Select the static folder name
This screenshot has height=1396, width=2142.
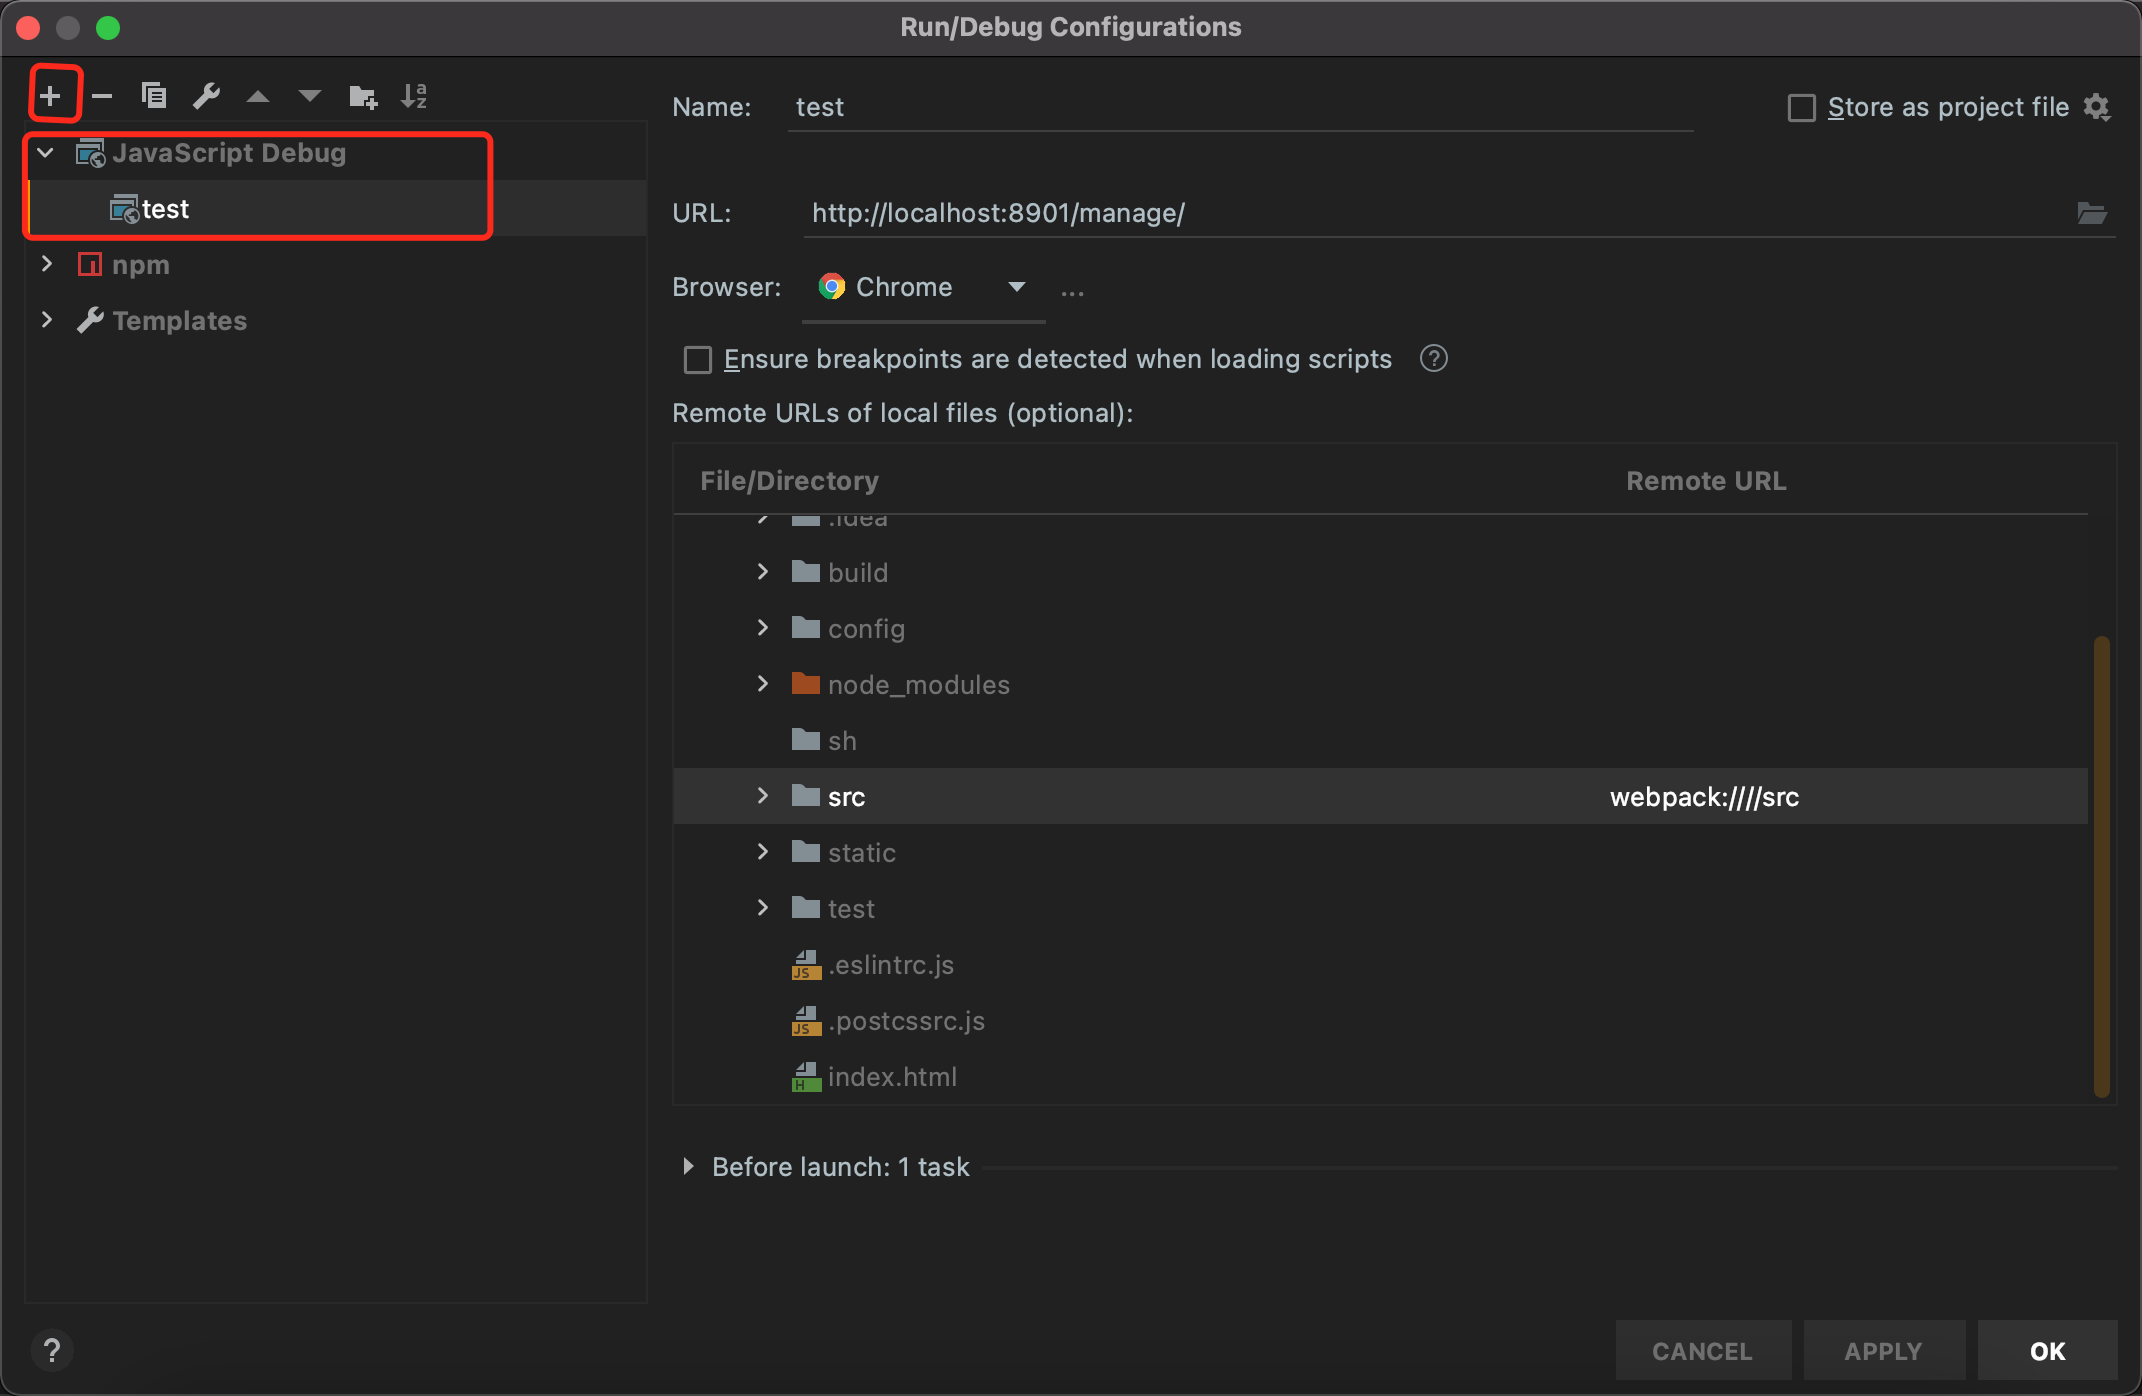pyautogui.click(x=862, y=853)
